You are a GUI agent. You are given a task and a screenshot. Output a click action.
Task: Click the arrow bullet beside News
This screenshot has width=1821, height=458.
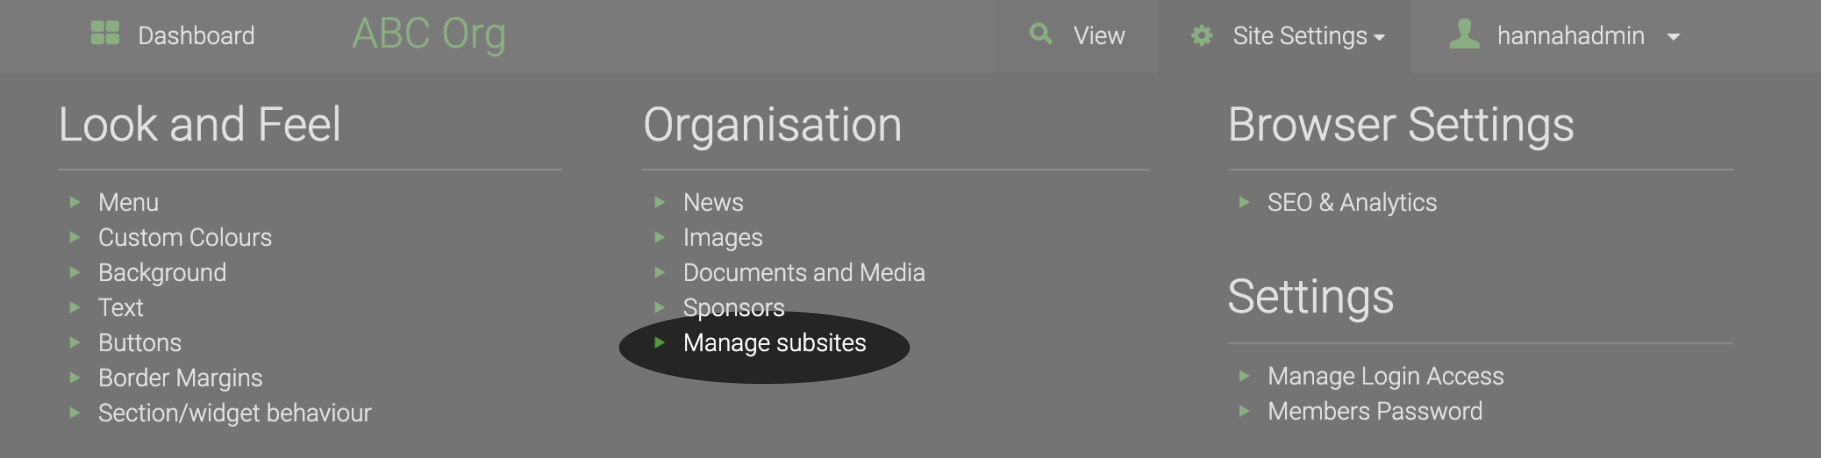[659, 202]
